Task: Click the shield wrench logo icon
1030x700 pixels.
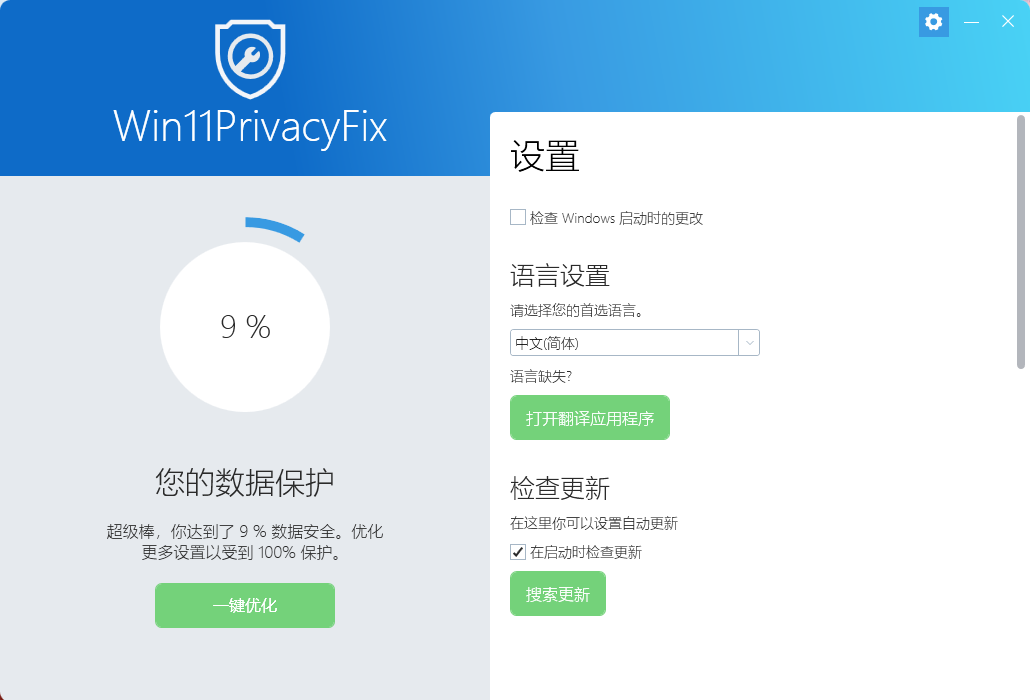Action: click(250, 58)
